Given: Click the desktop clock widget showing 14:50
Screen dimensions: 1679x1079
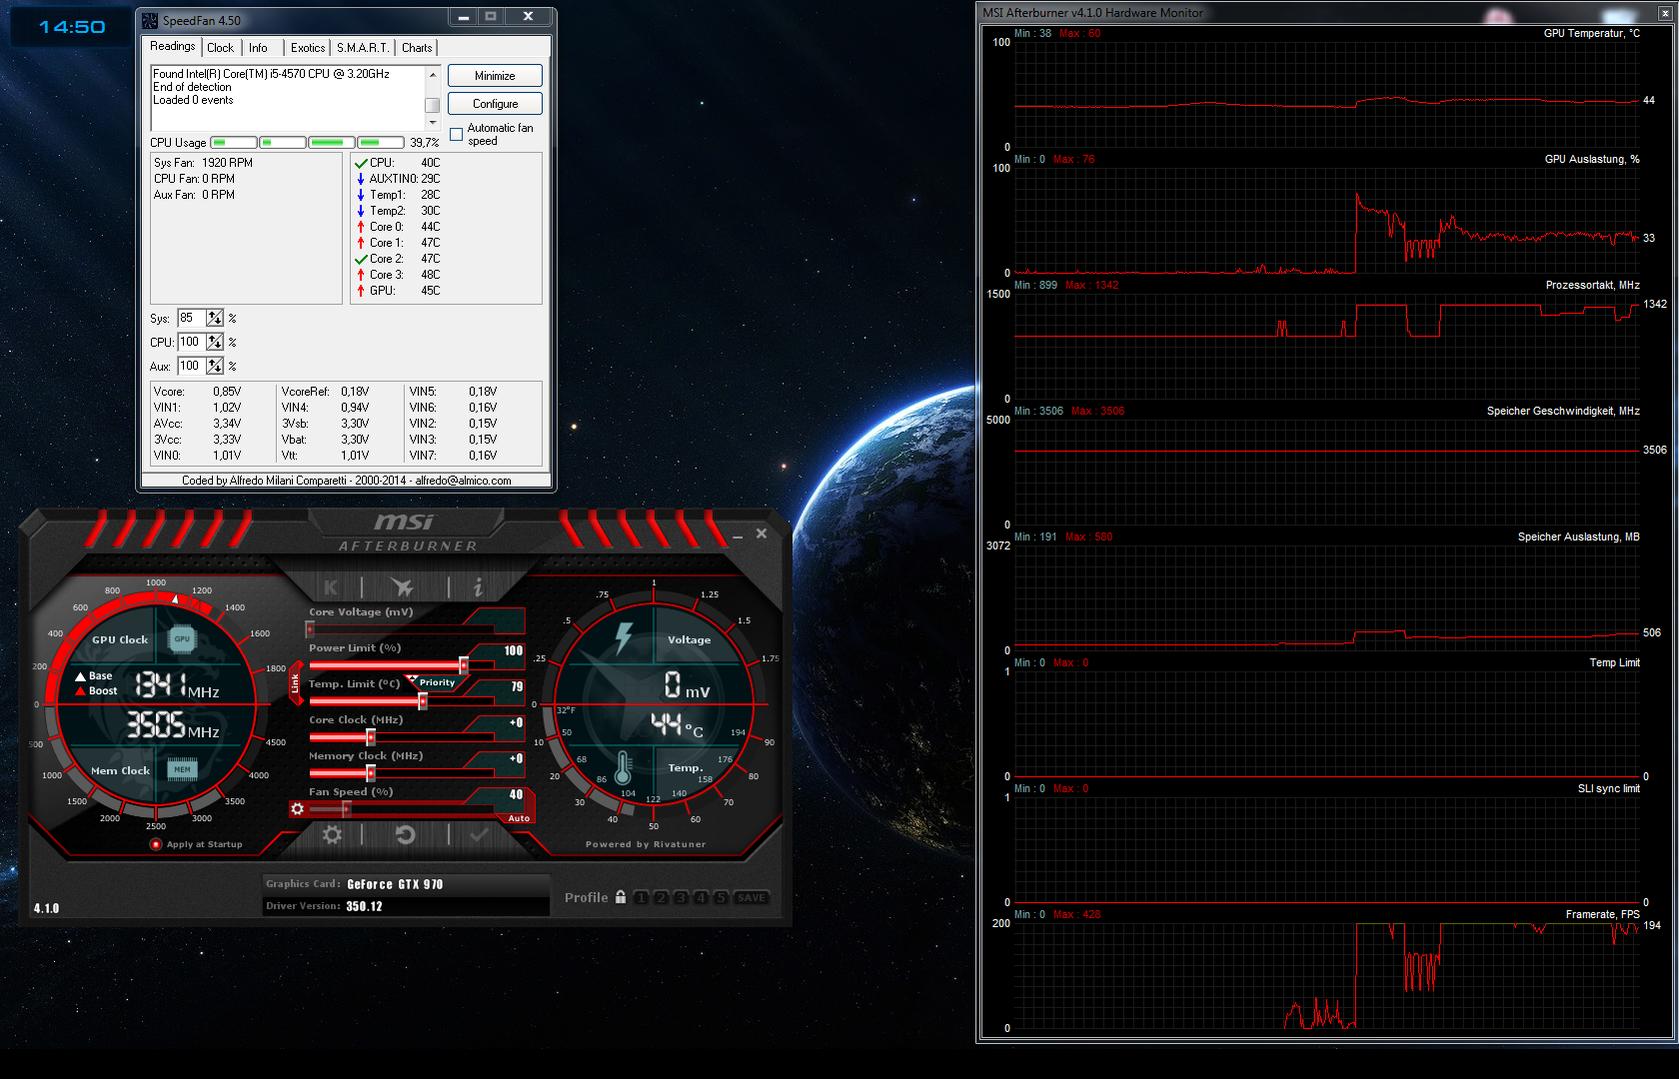Looking at the screenshot, I should click(x=72, y=27).
